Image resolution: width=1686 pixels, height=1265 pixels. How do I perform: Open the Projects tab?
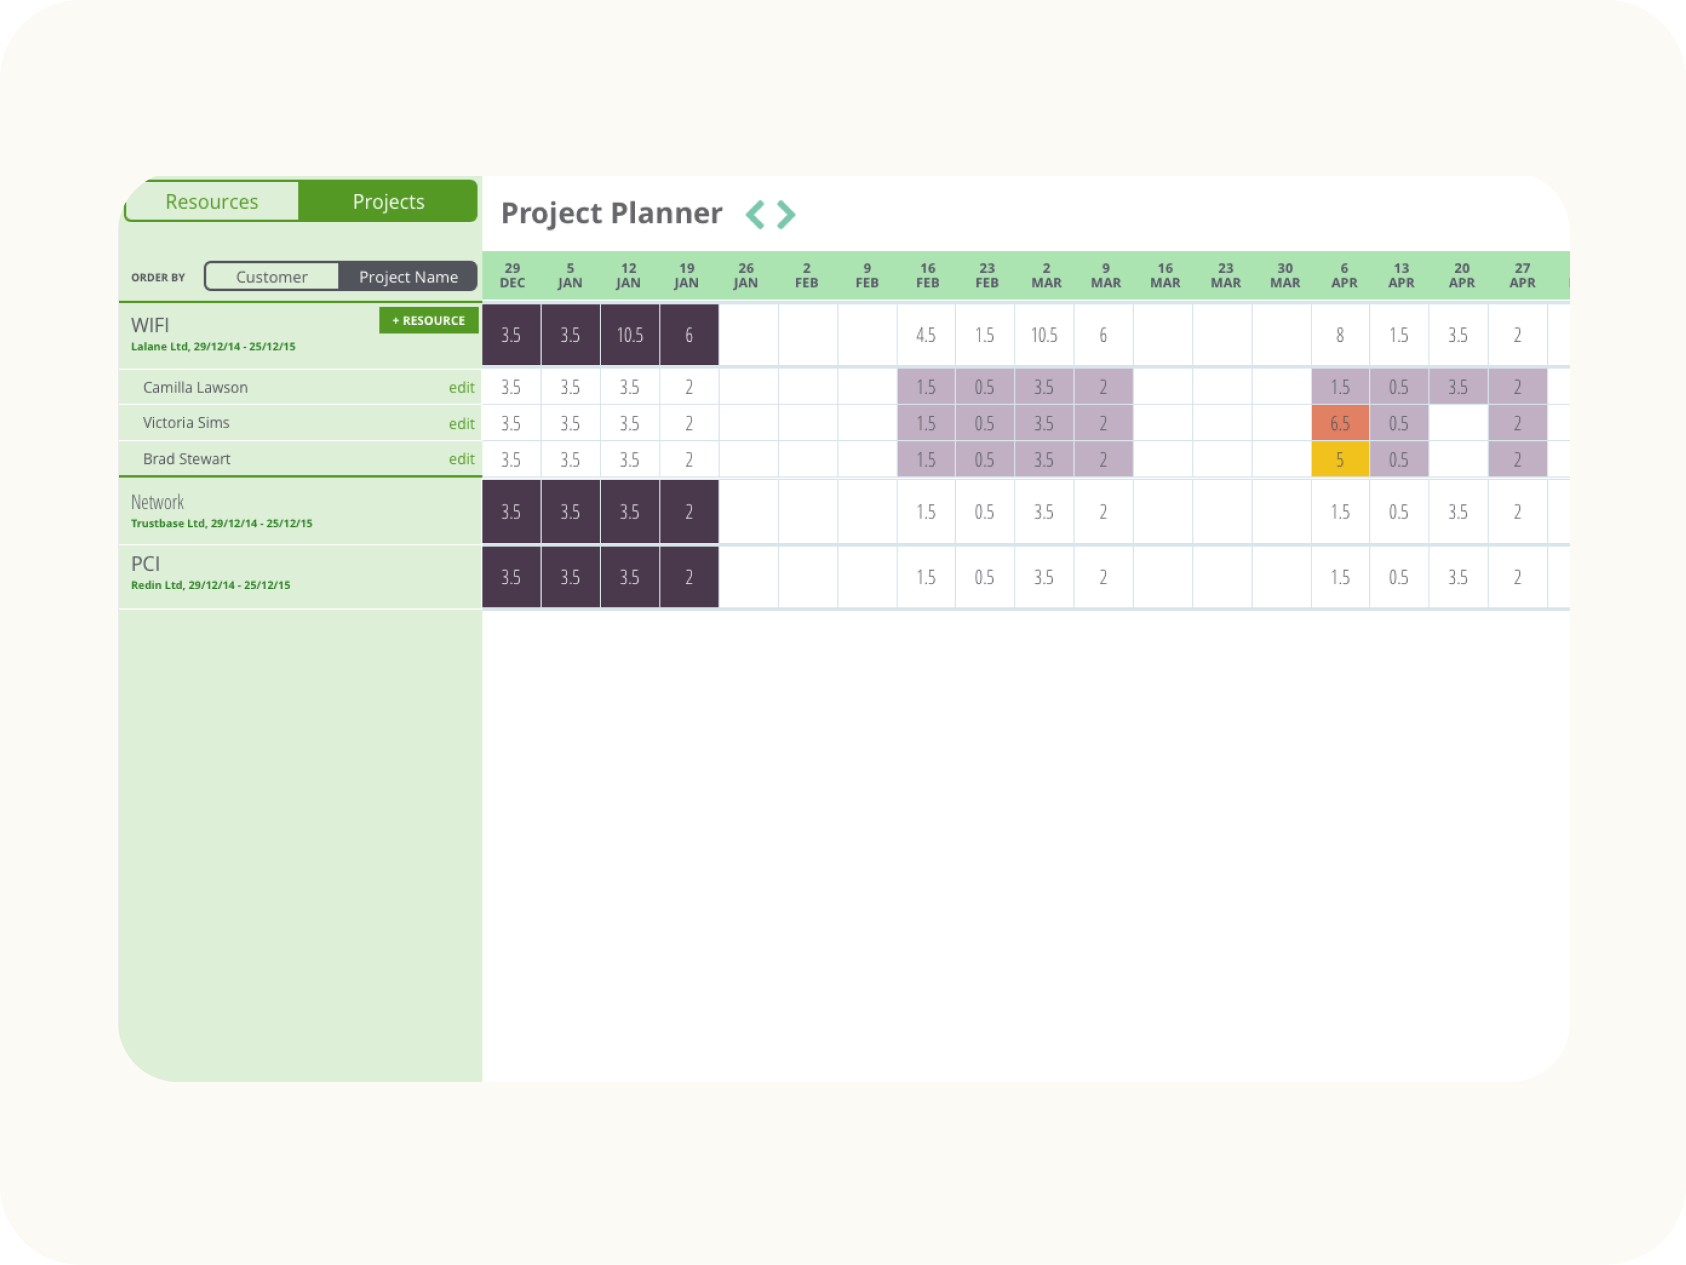point(388,201)
